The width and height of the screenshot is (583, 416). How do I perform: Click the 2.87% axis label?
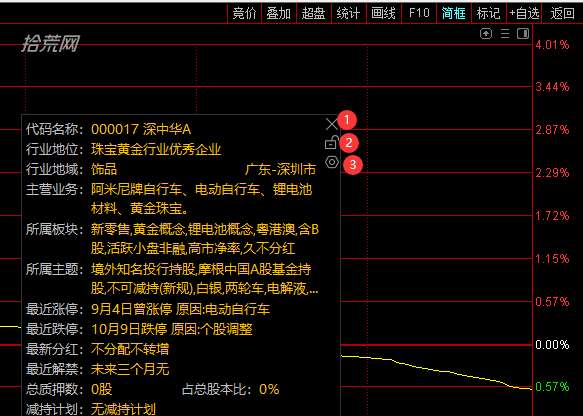point(552,130)
